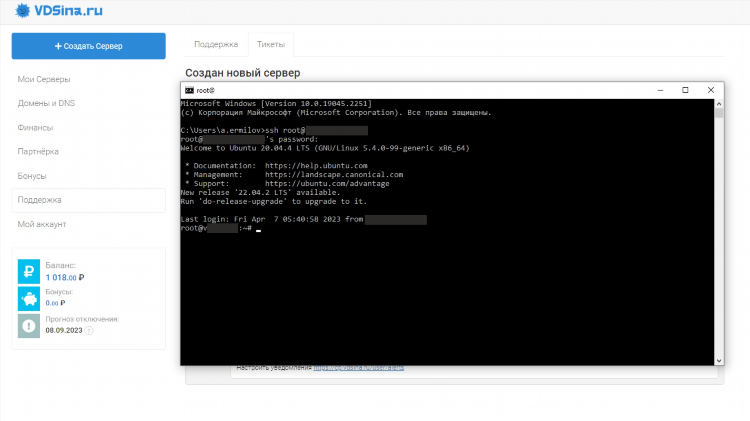Viewport: 750px width, 421px height.
Task: Click help question mark near 08.09.2023
Action: click(89, 331)
